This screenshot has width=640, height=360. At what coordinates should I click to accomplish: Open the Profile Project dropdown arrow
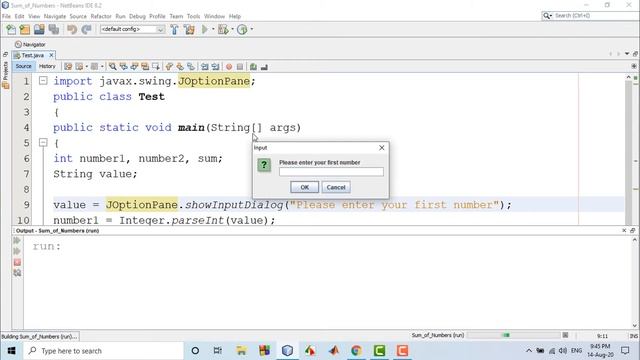pyautogui.click(x=251, y=29)
